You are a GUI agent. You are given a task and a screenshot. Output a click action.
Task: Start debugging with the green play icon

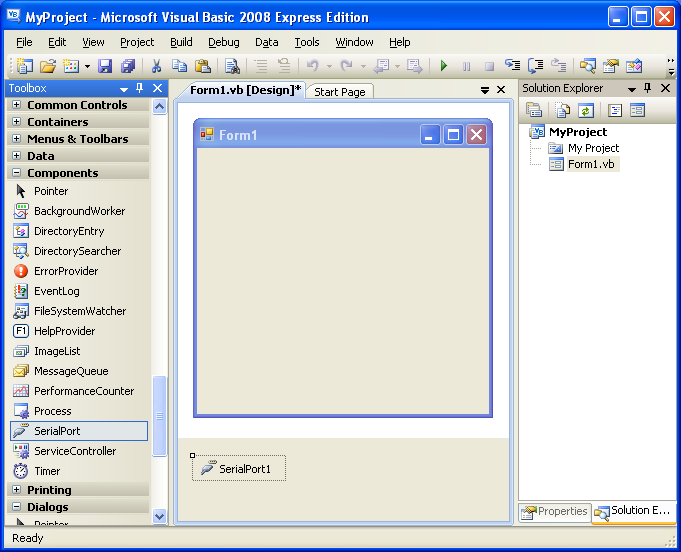point(443,66)
